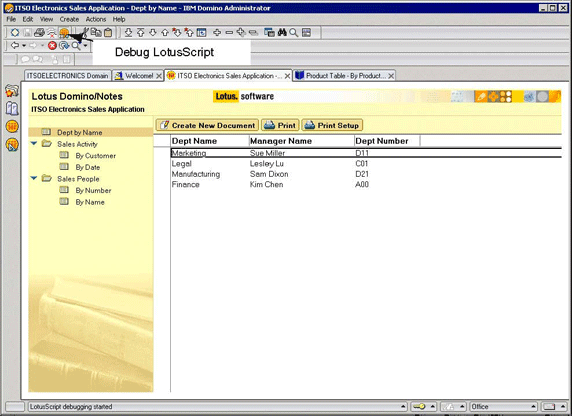Screen dimensions: 572x416
Task: Open the Domain bookmark sidebar icon
Action: pos(12,90)
